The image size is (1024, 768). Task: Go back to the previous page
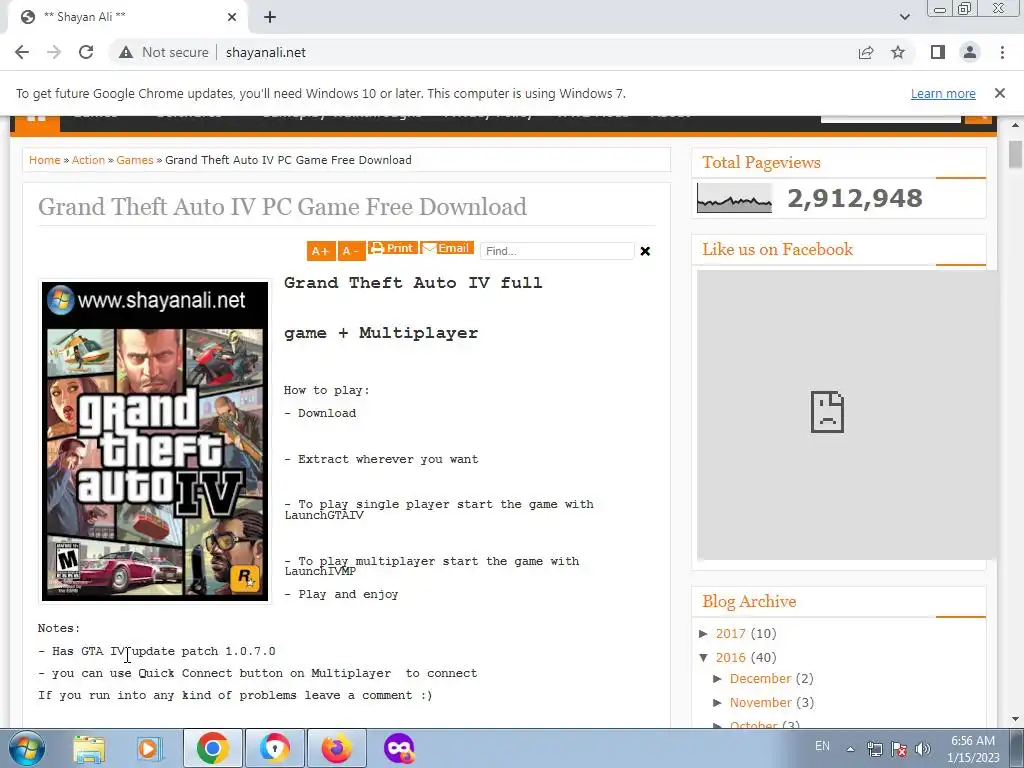click(x=22, y=52)
